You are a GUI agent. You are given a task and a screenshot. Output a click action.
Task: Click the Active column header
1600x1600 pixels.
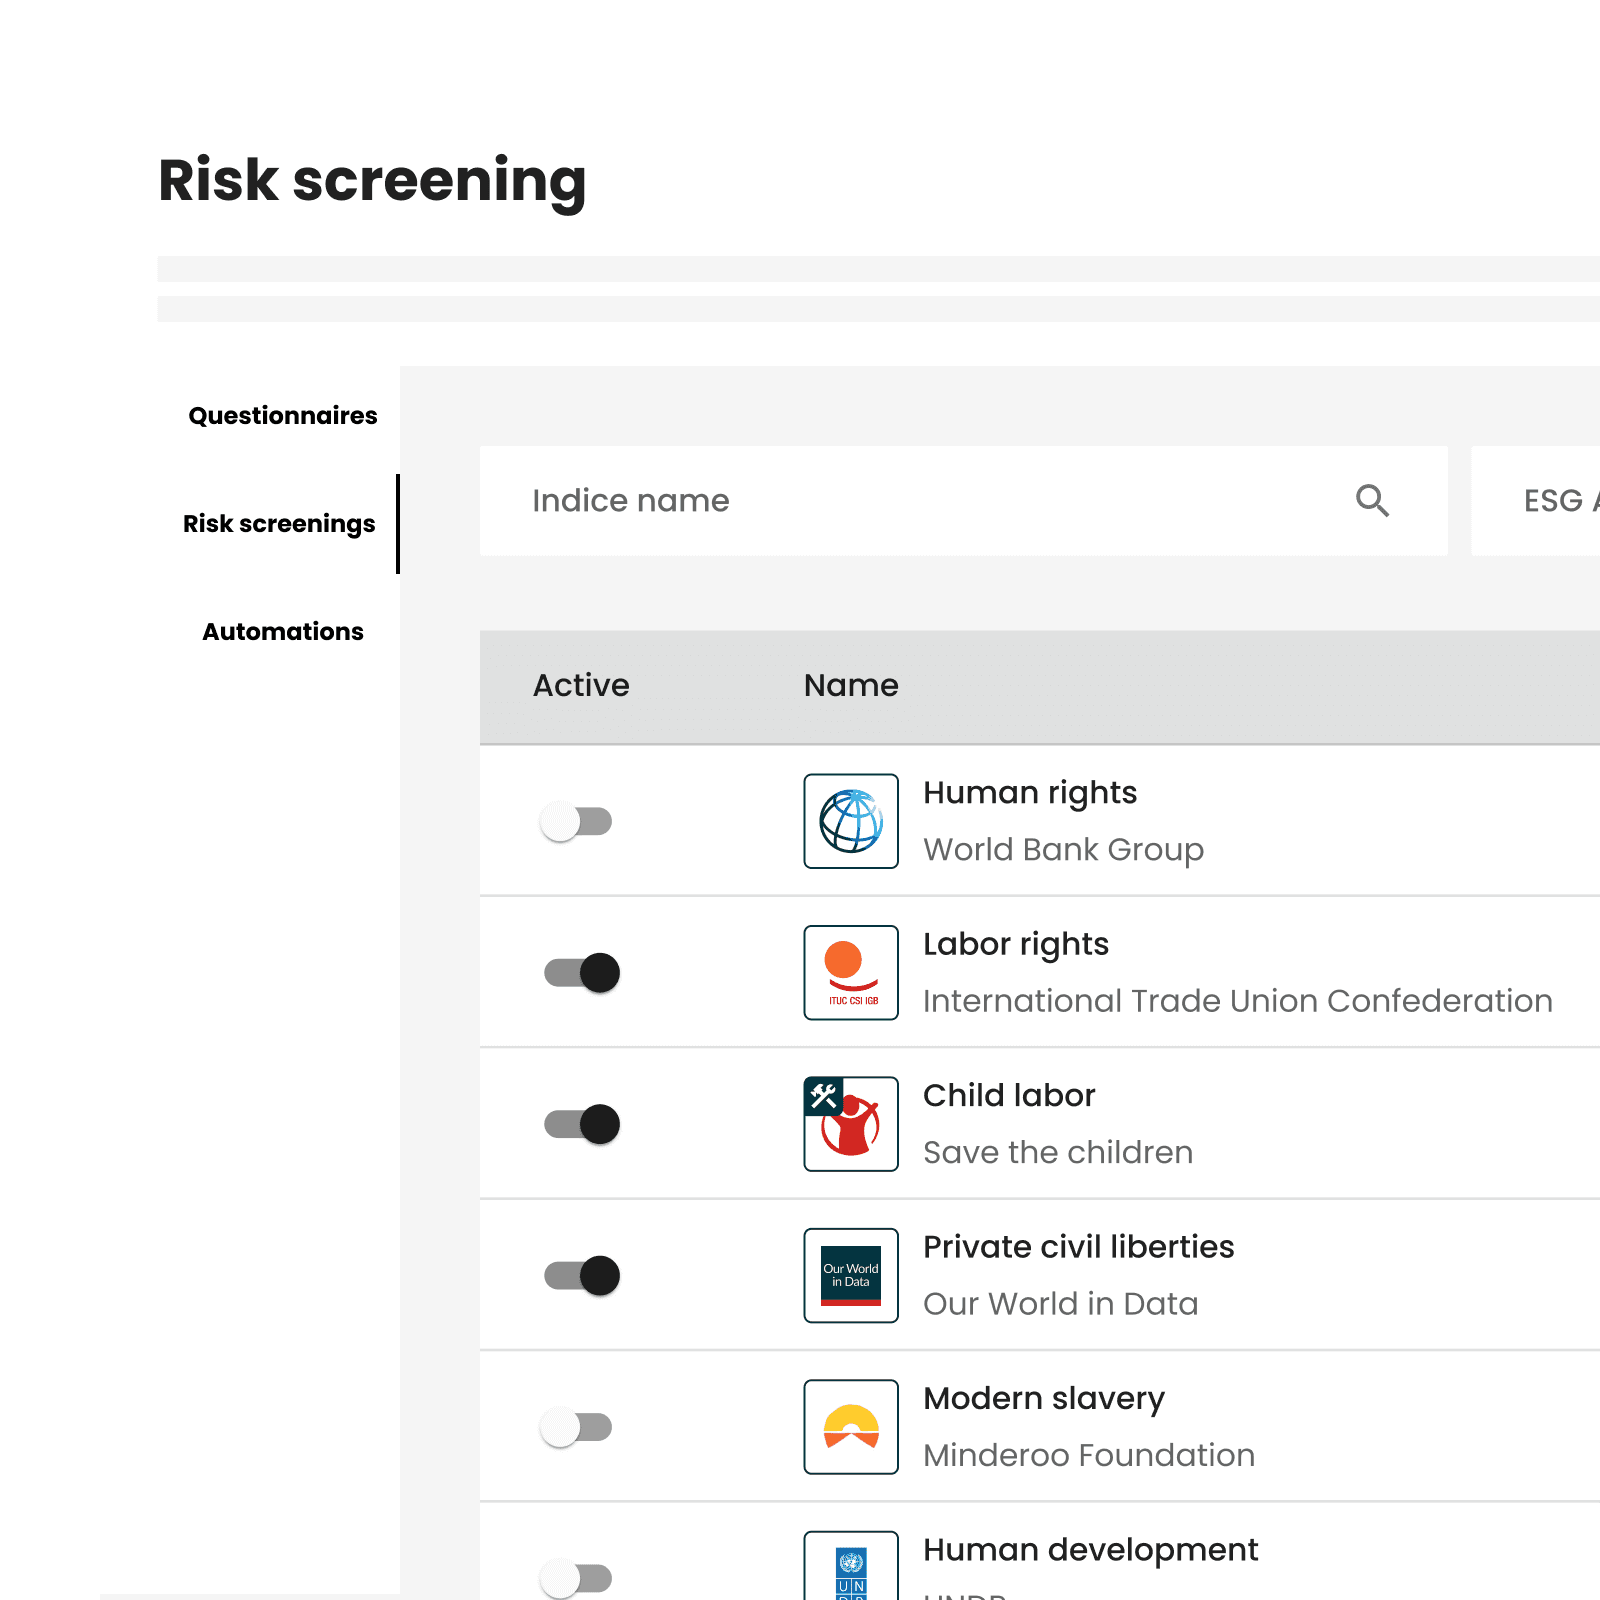pyautogui.click(x=581, y=686)
